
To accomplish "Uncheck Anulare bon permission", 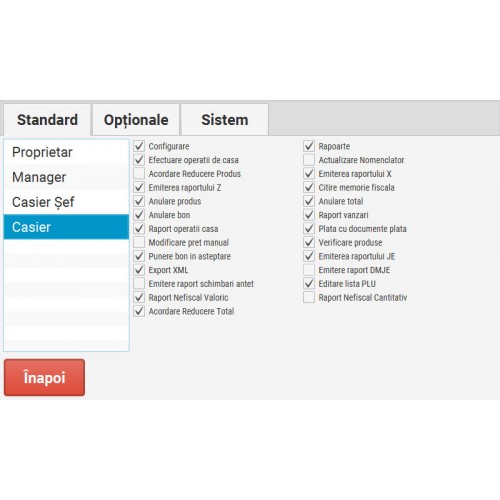I will click(139, 215).
